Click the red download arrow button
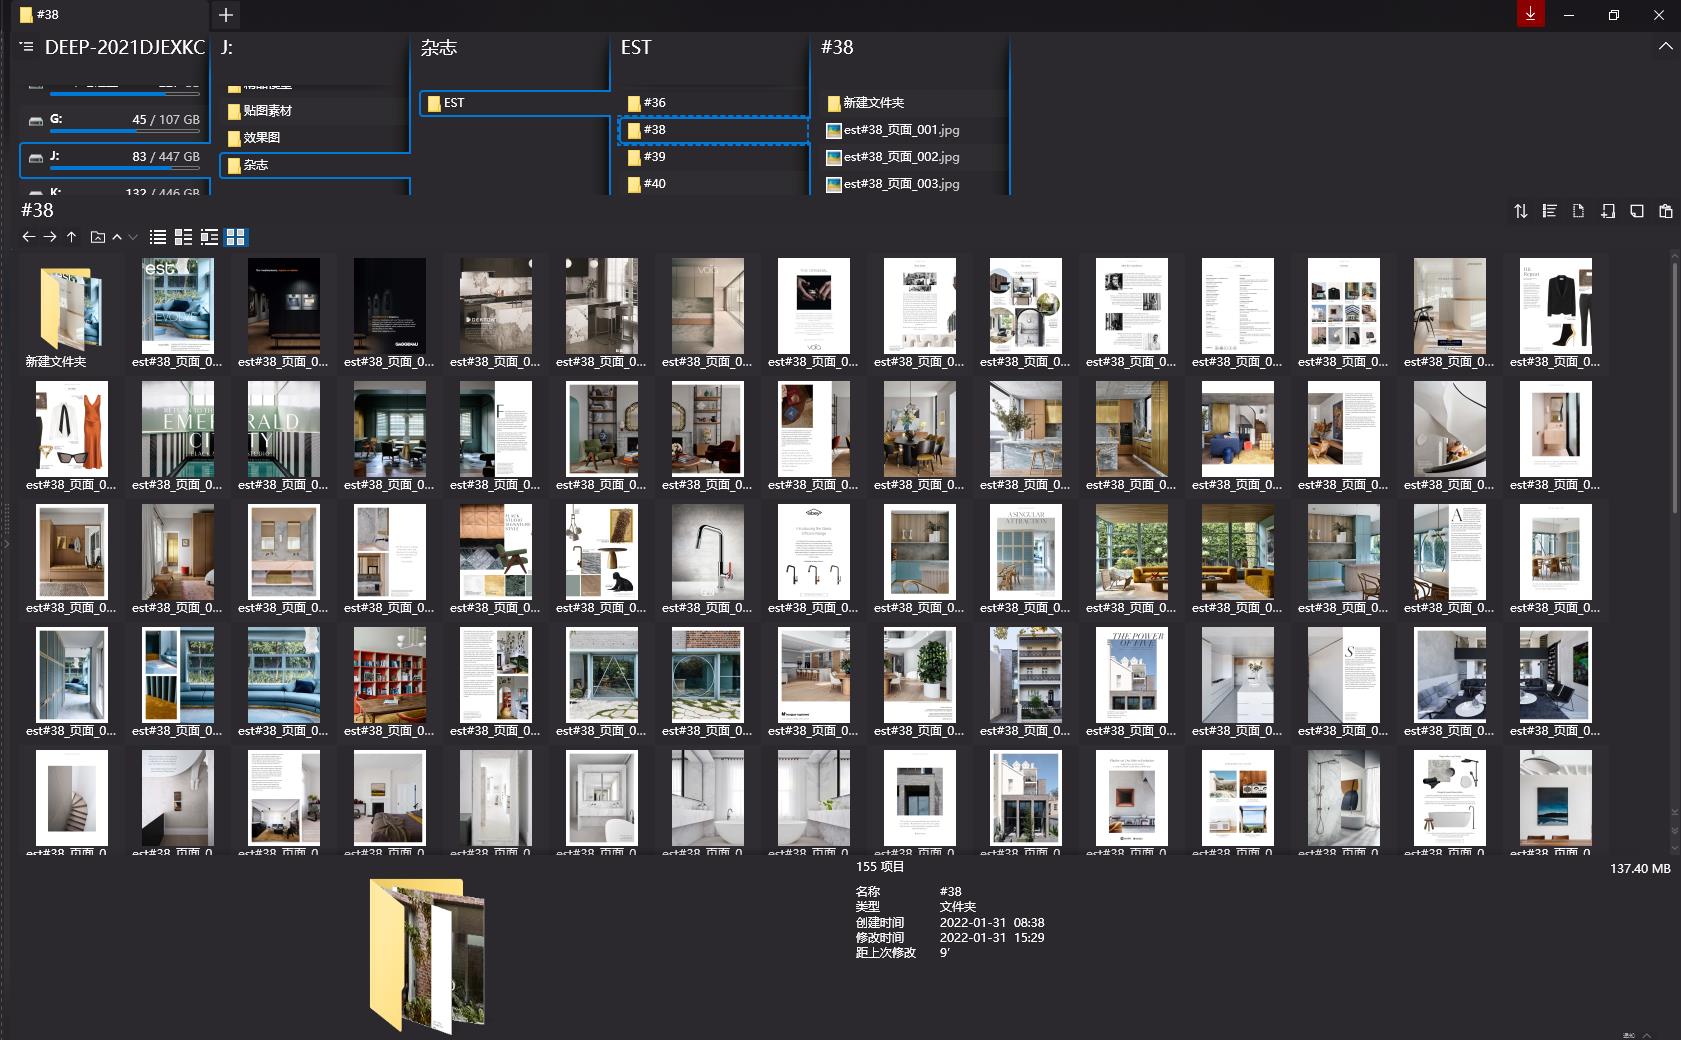The height and width of the screenshot is (1040, 1681). (1530, 14)
